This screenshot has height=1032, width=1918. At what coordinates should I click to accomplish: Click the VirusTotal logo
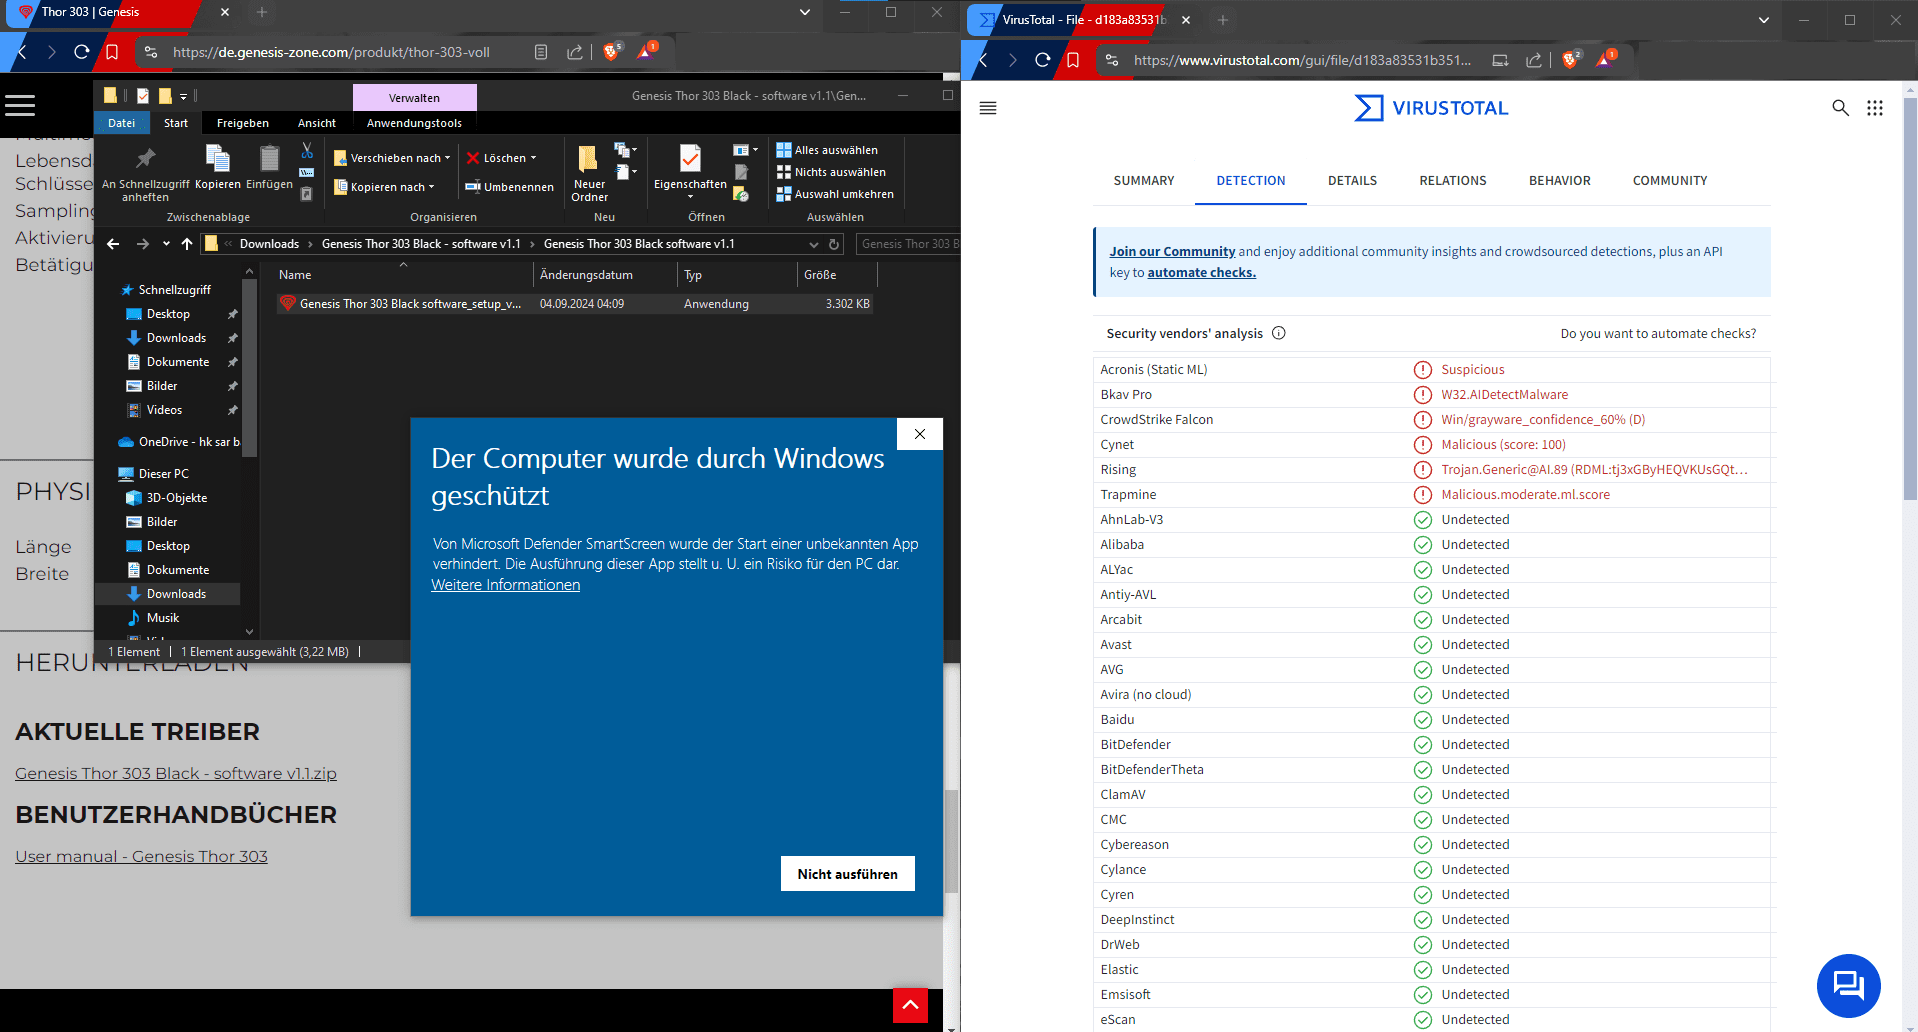[1431, 108]
